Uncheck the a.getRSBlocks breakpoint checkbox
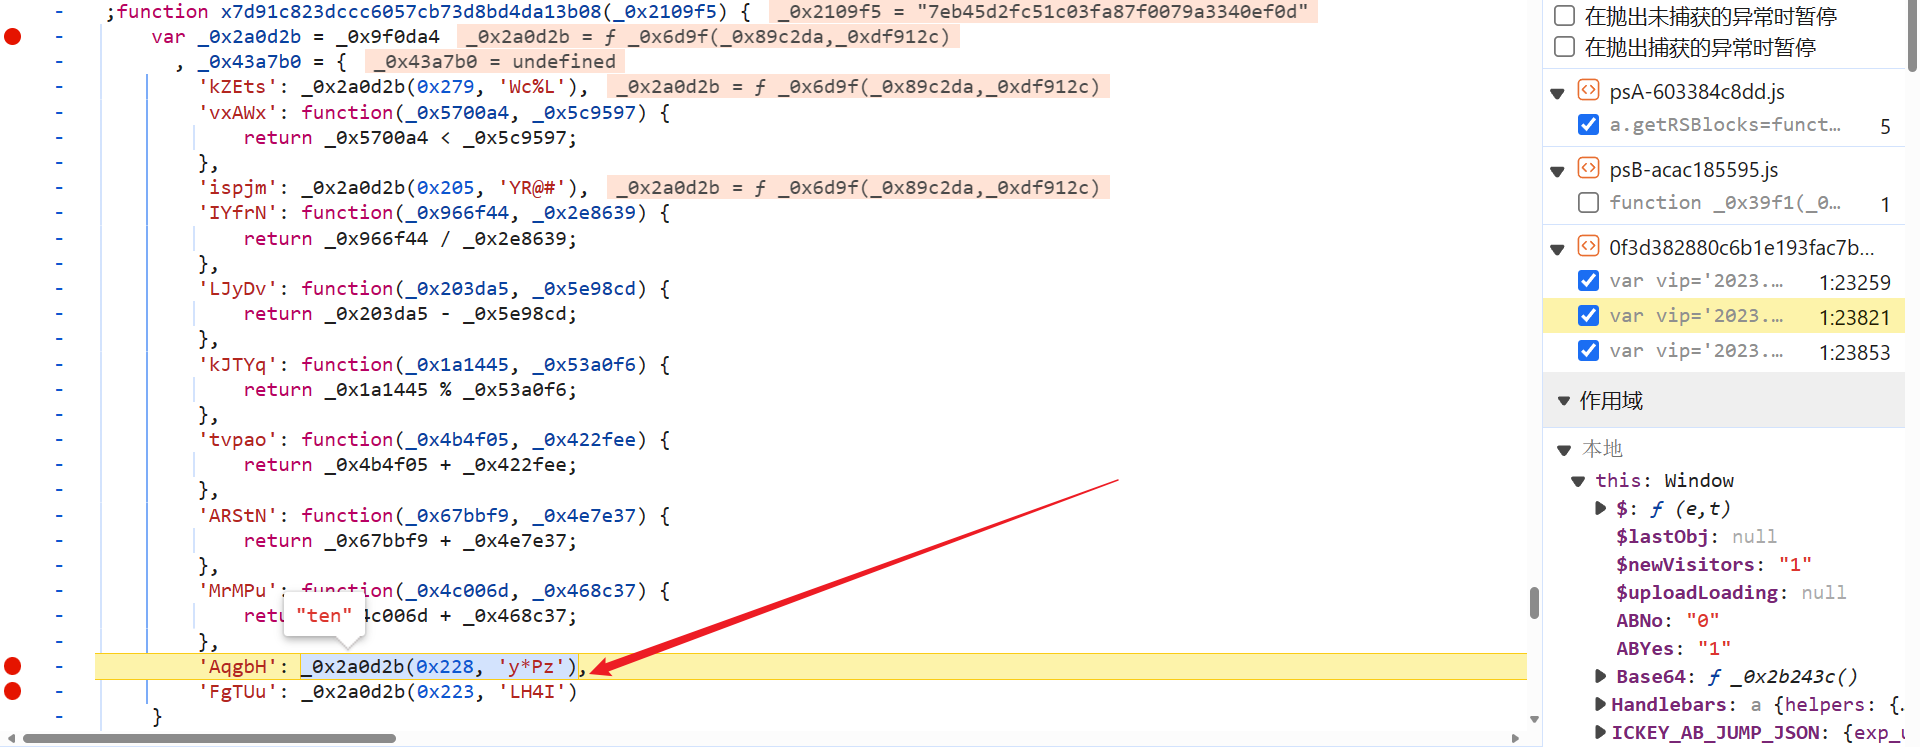The height and width of the screenshot is (747, 1920). [x=1588, y=125]
